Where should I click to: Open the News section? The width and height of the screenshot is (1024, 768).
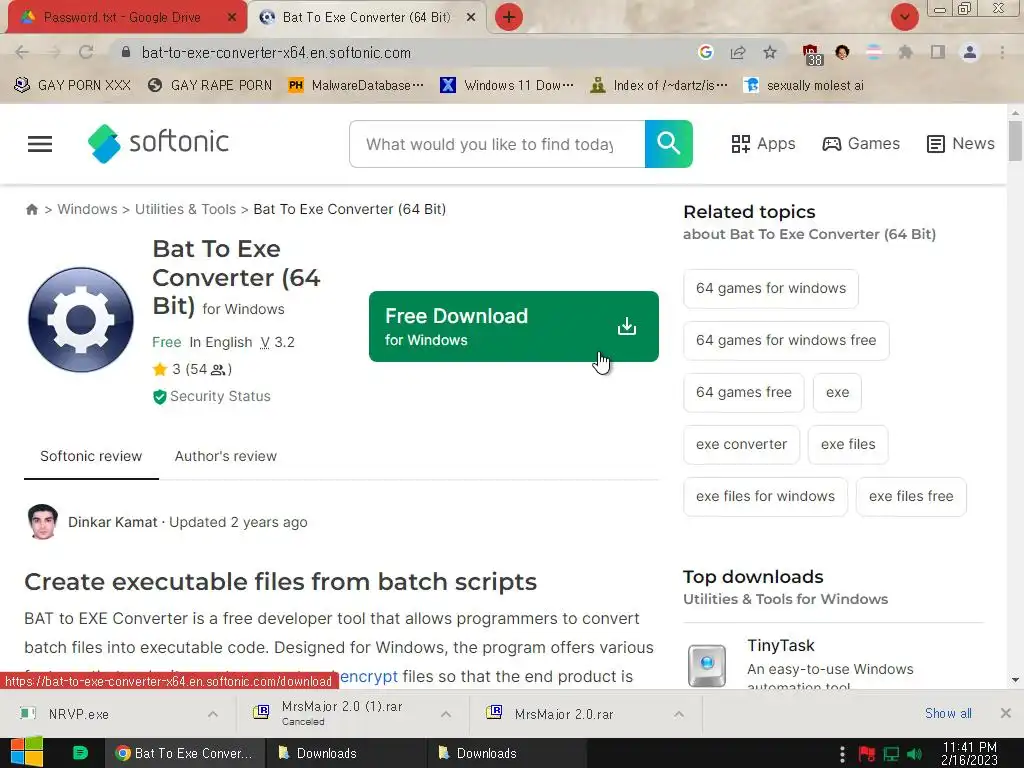coord(961,144)
